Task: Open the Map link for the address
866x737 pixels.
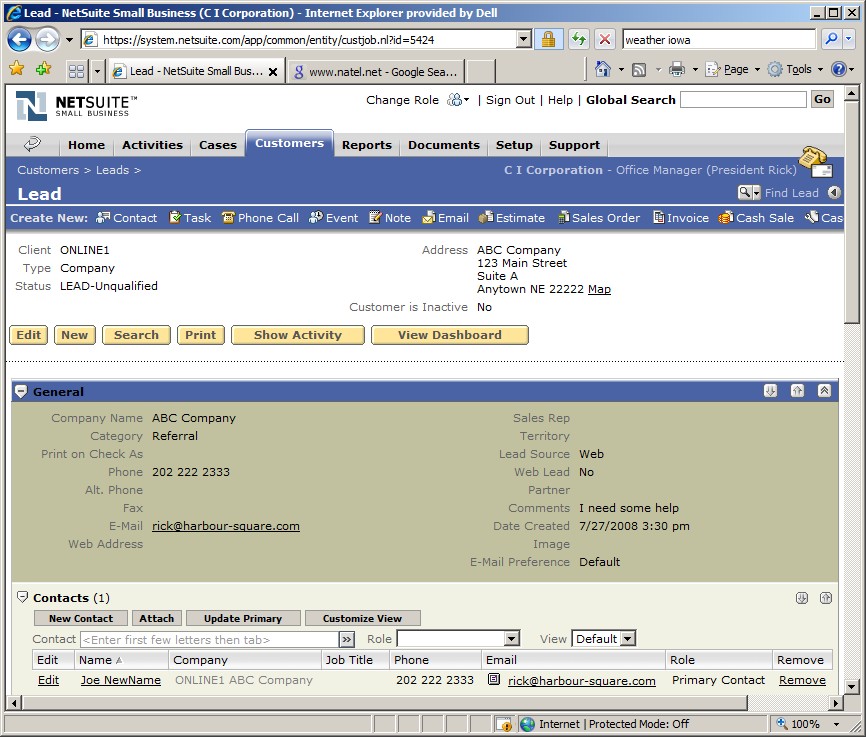Action: tap(599, 289)
